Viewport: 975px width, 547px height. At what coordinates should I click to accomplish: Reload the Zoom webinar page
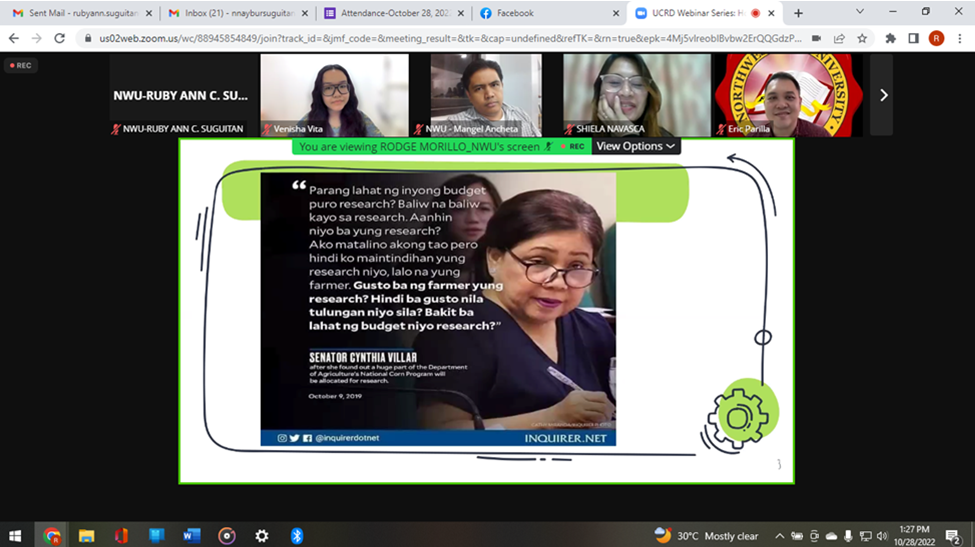click(59, 38)
